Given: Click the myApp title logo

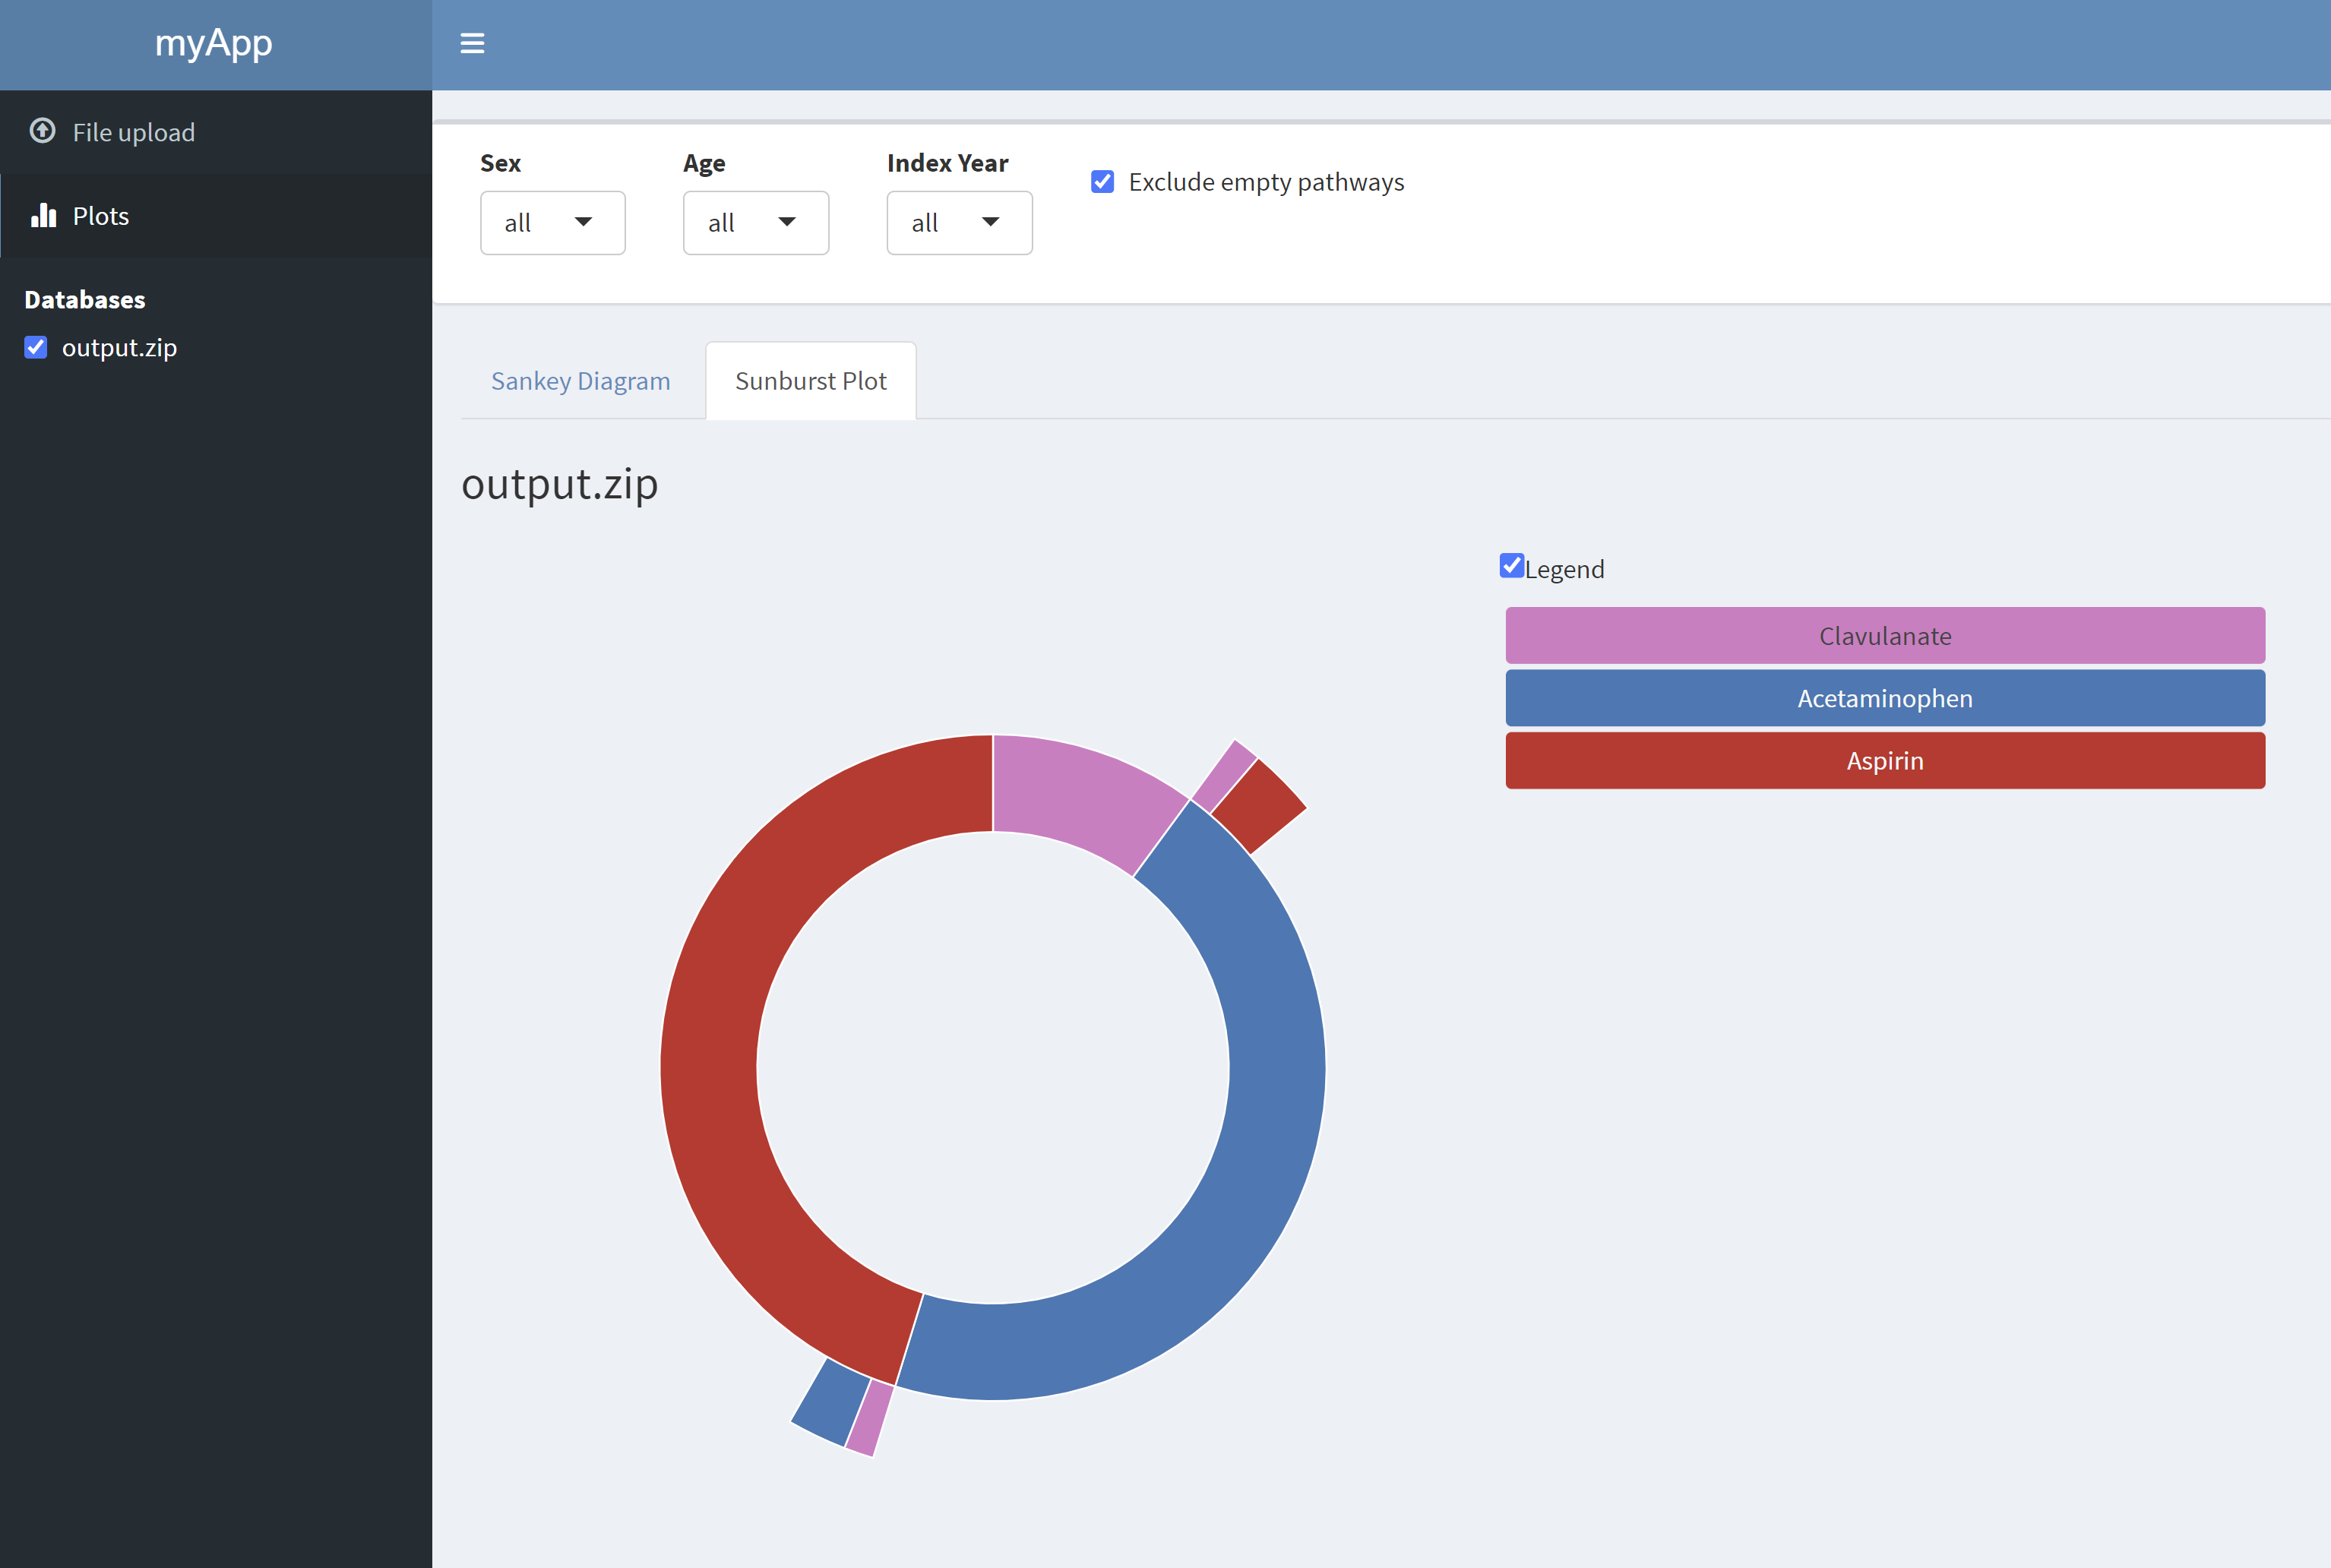Looking at the screenshot, I should tap(214, 43).
